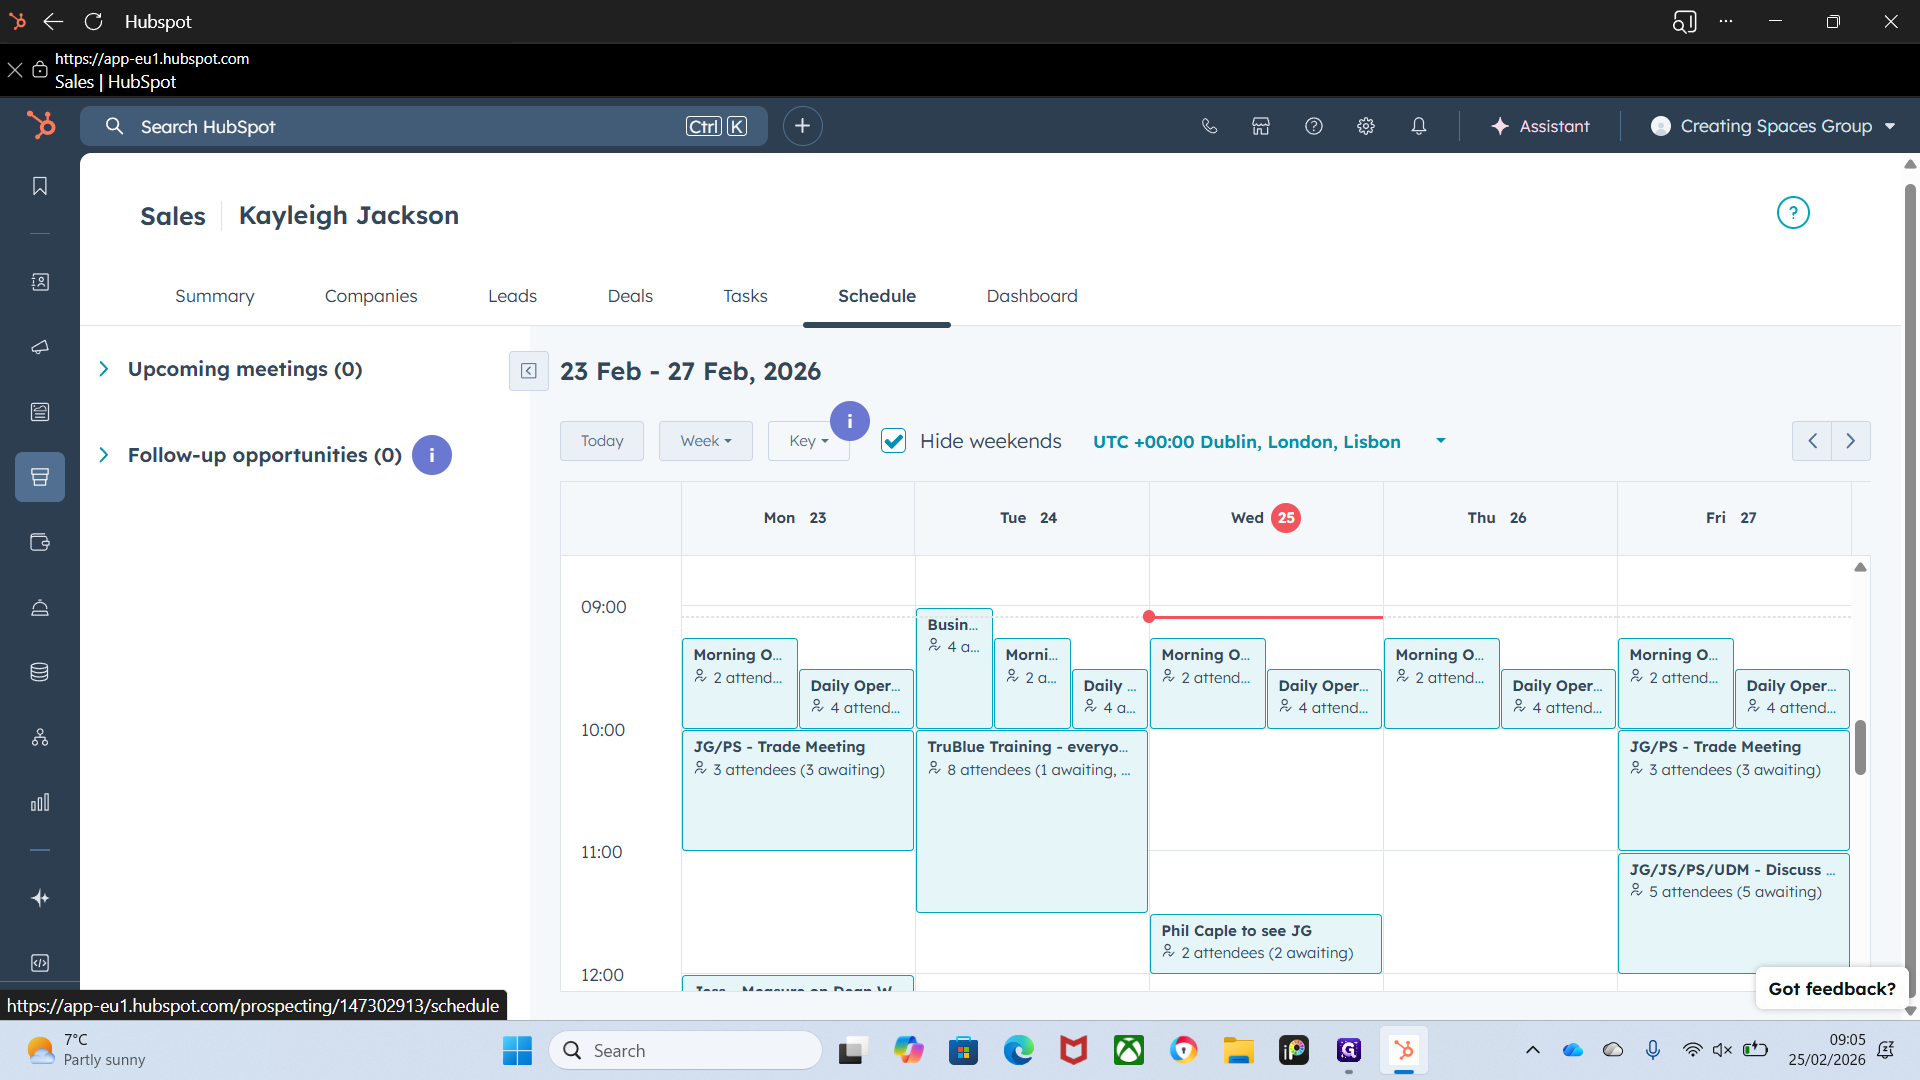Open the Service sidebar icon
The width and height of the screenshot is (1920, 1080).
[40, 607]
